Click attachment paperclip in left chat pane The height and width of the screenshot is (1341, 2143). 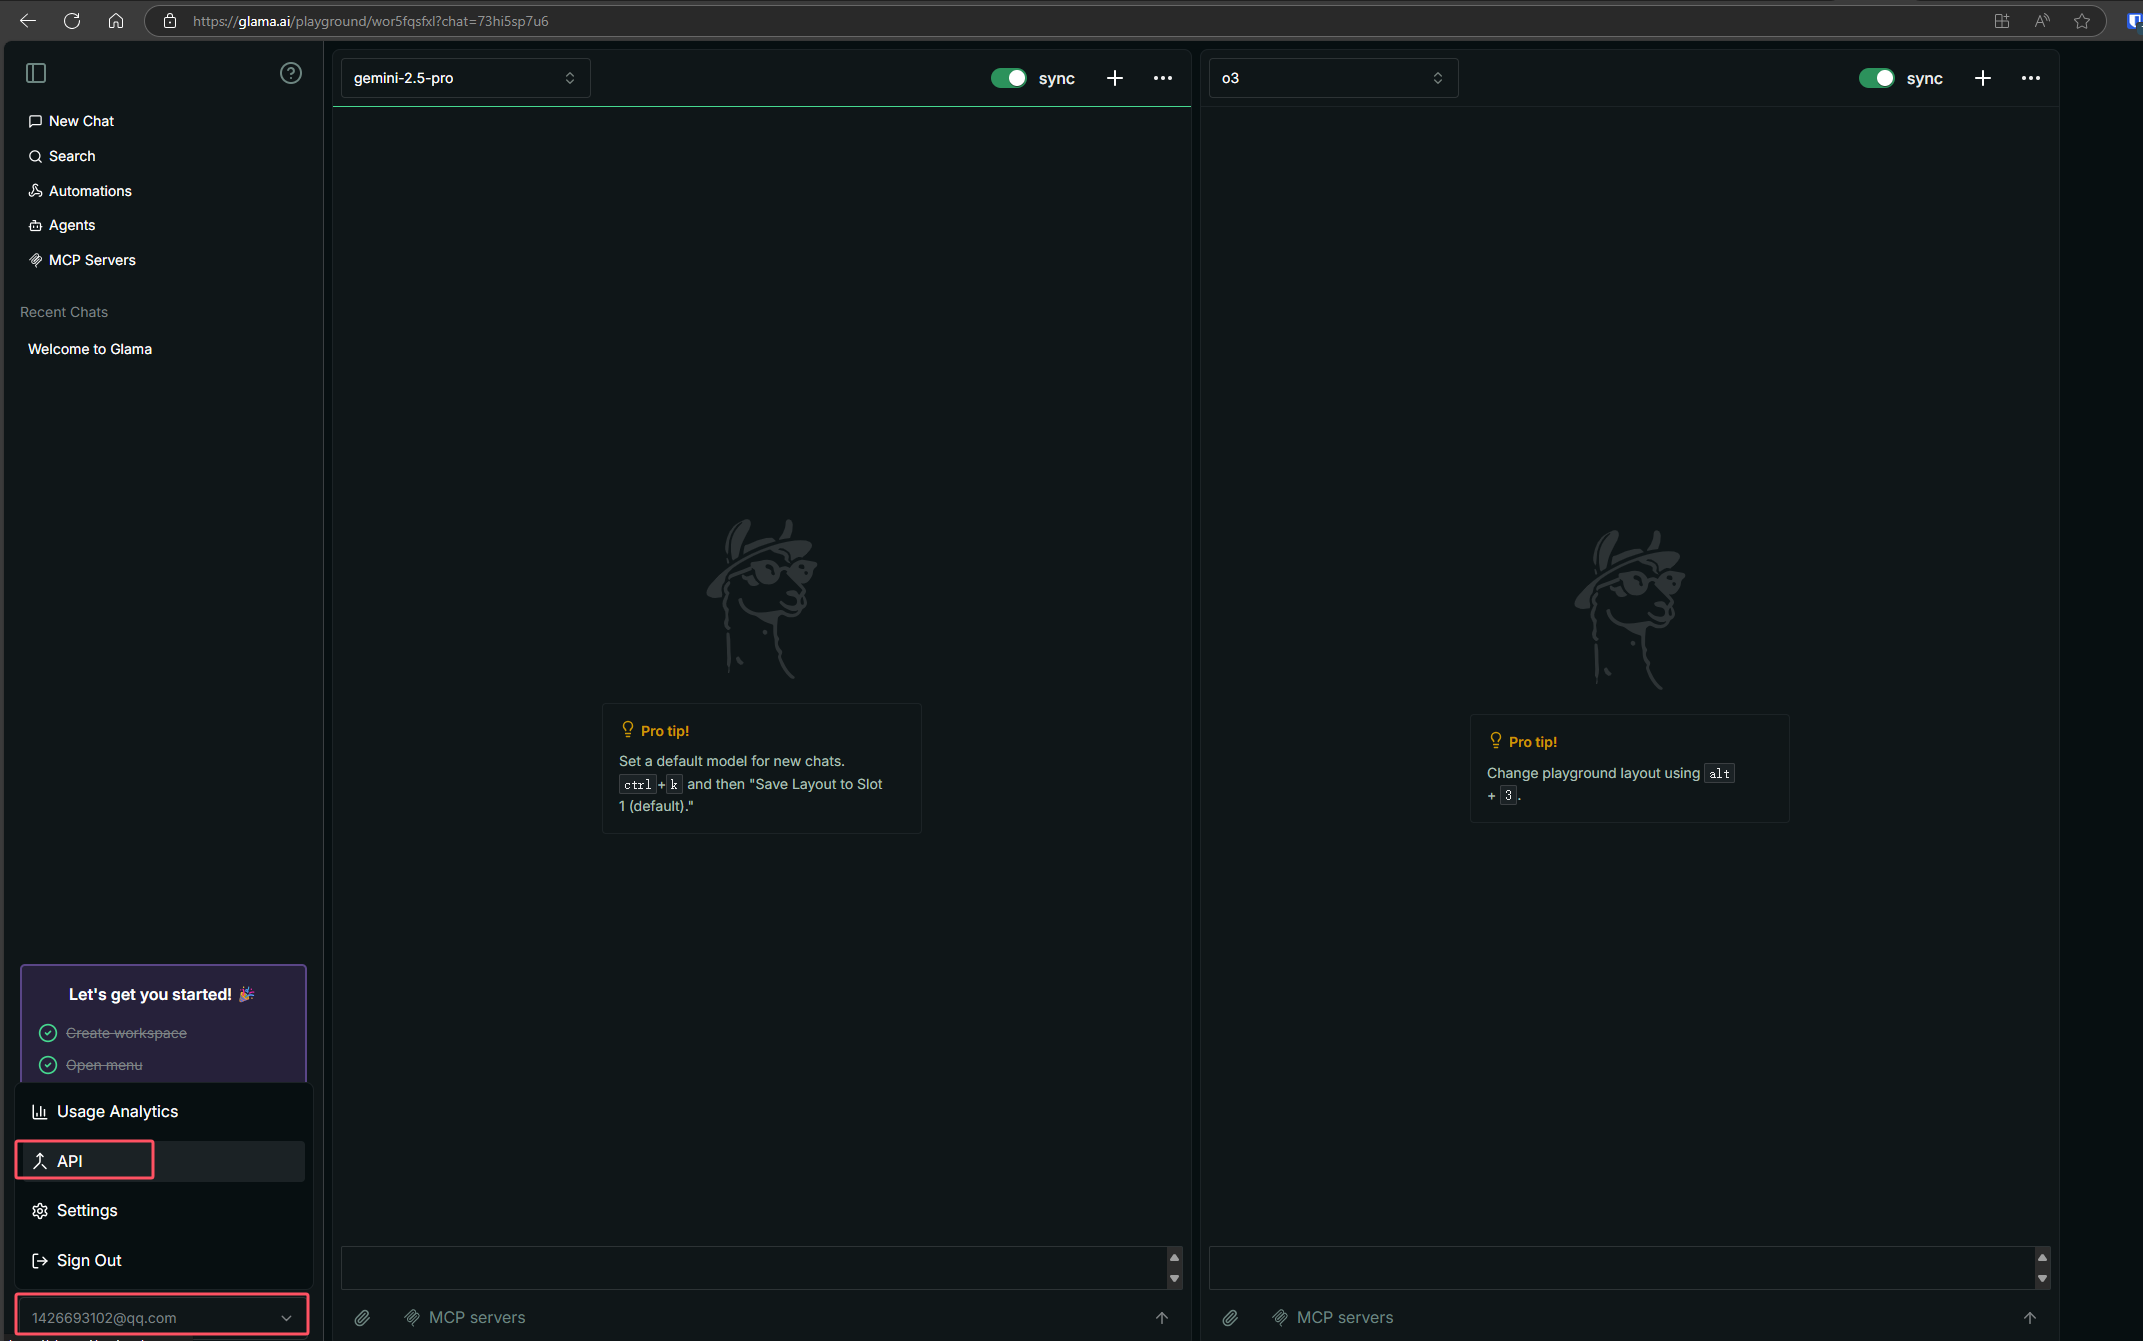tap(362, 1318)
